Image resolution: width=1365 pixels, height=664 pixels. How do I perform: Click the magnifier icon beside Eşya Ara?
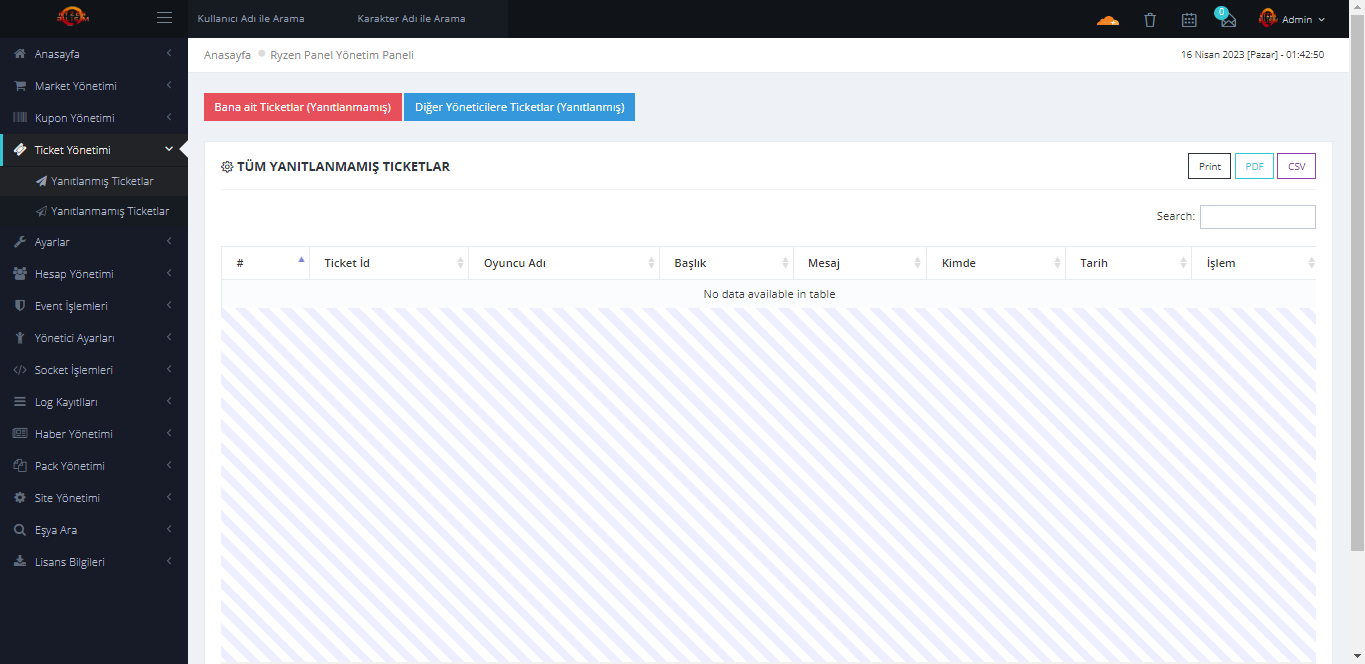(20, 529)
